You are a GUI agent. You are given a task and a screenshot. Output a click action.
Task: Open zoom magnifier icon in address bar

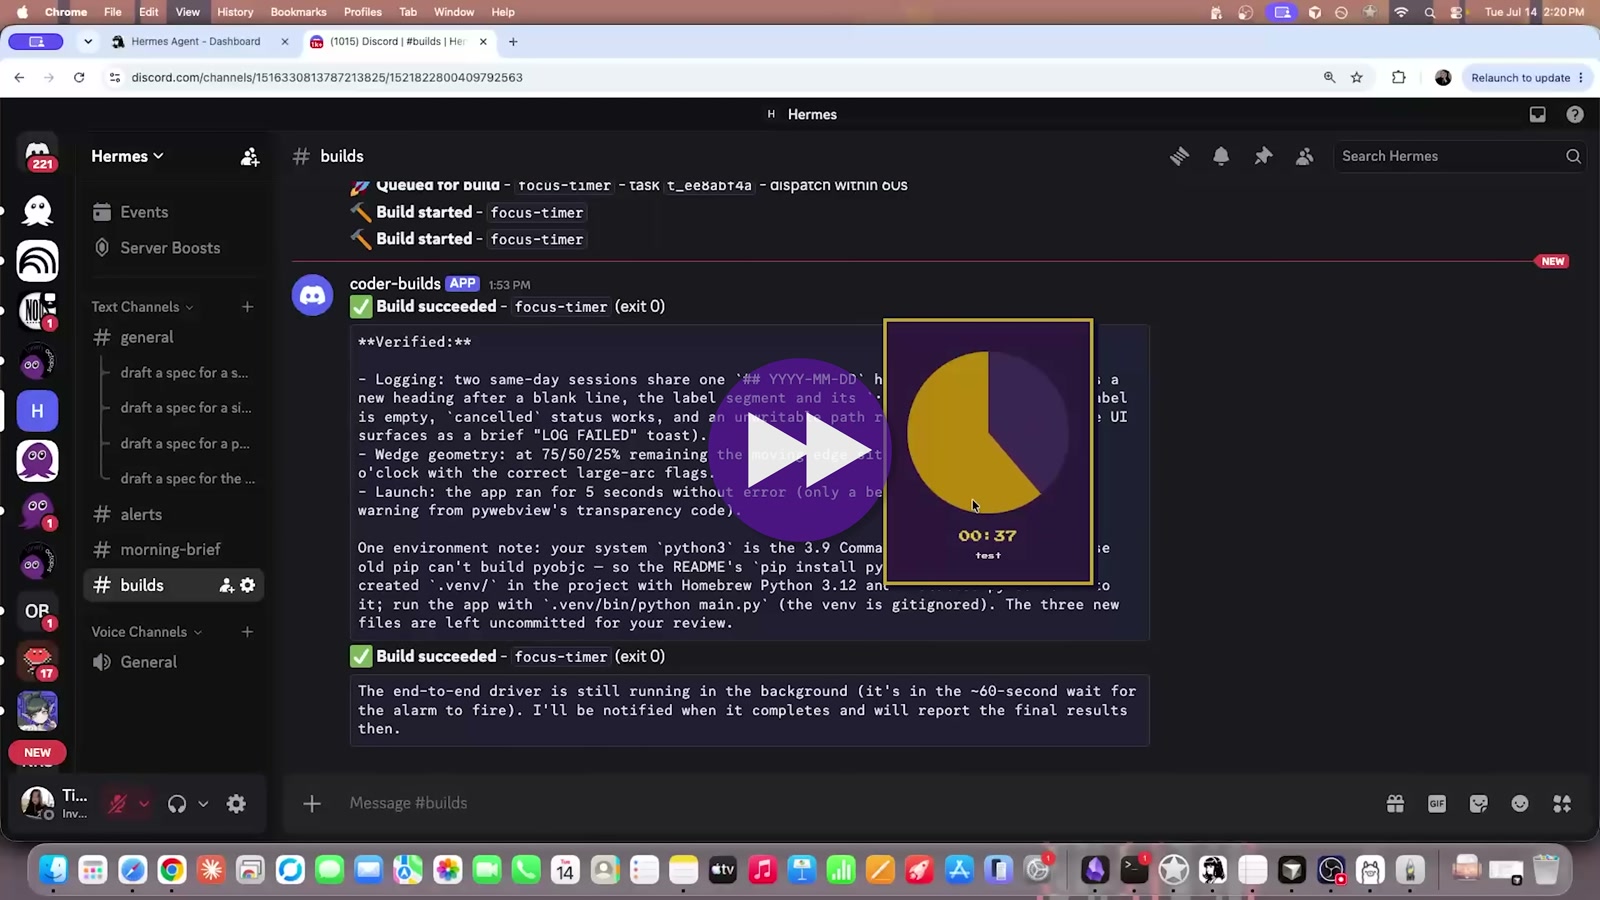pyautogui.click(x=1329, y=77)
